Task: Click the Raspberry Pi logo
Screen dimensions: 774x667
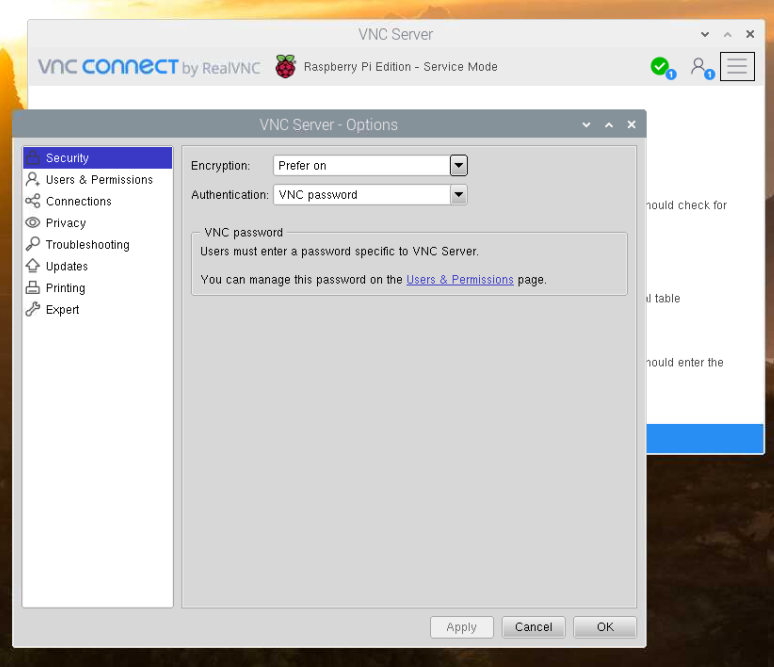Action: 285,66
